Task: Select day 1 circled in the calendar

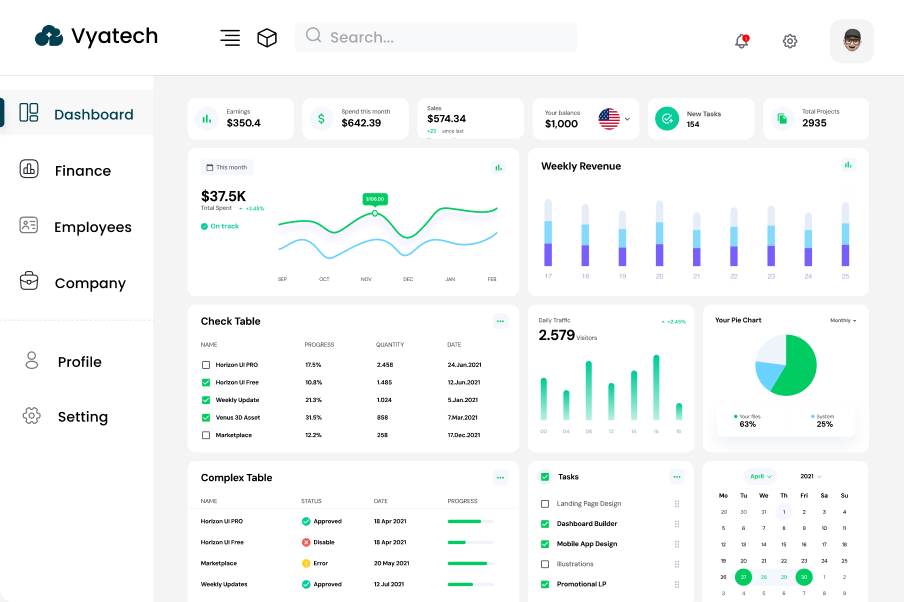Action: point(784,512)
